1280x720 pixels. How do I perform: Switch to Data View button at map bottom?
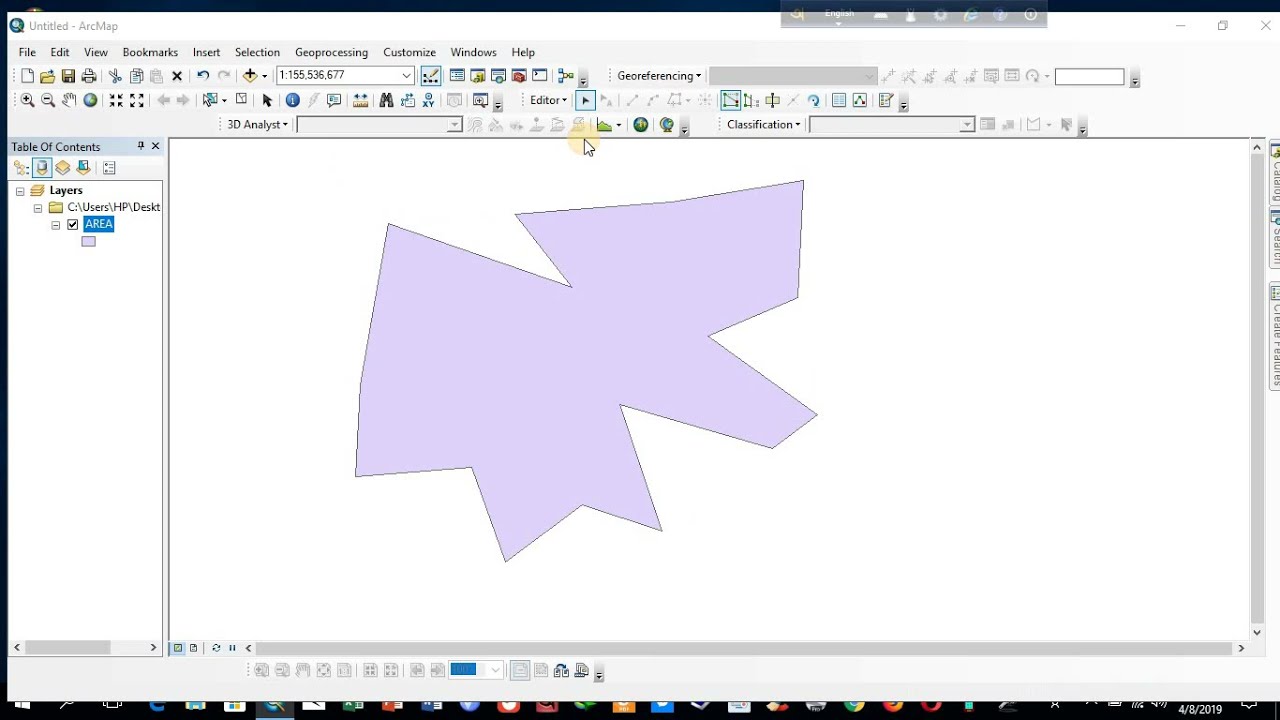178,648
